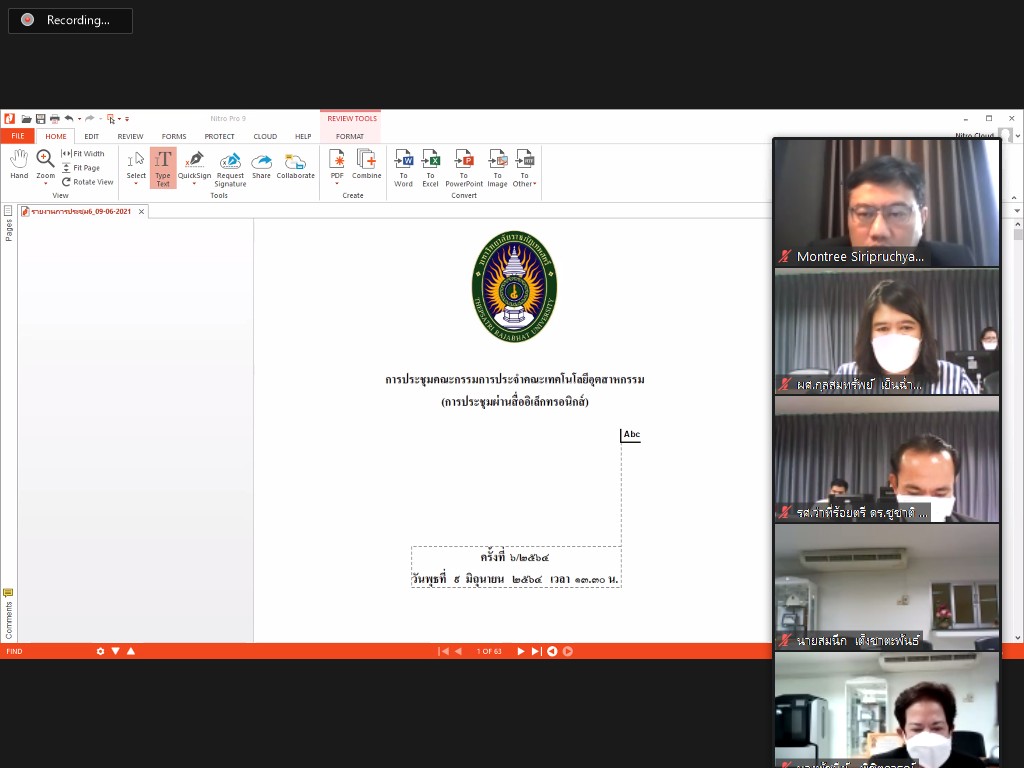Switch to the EDIT ribbon tab
The width and height of the screenshot is (1024, 768).
click(91, 136)
